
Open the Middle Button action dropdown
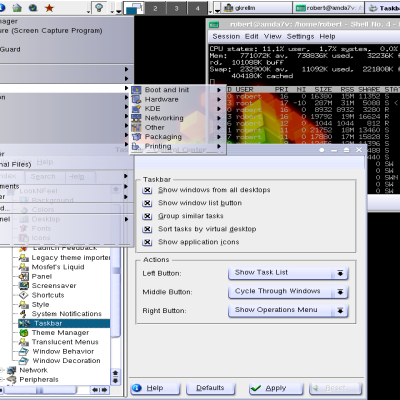[x=288, y=292]
